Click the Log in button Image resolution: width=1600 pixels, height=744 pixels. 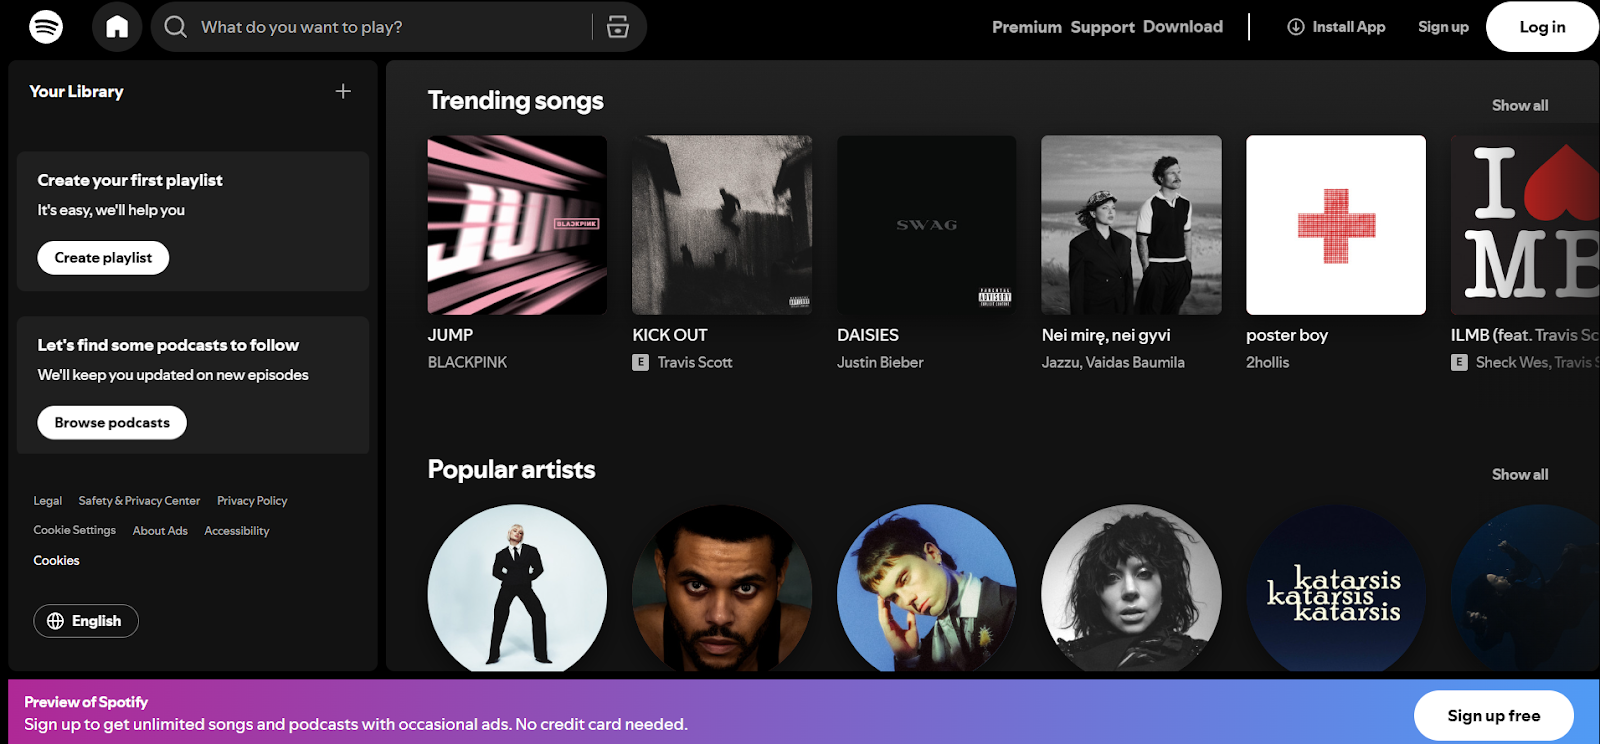1542,27
